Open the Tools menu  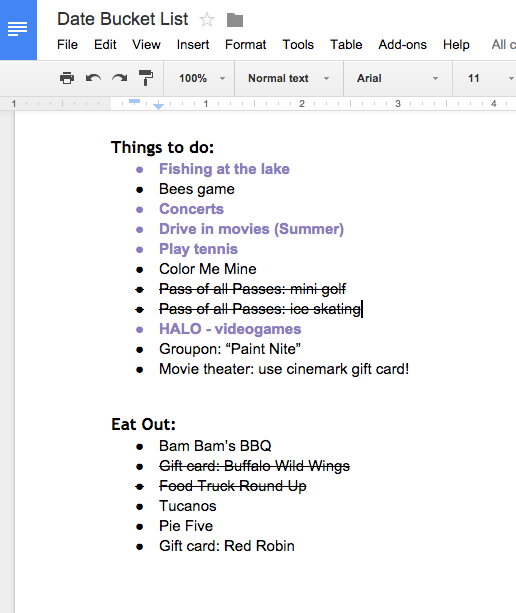click(298, 45)
